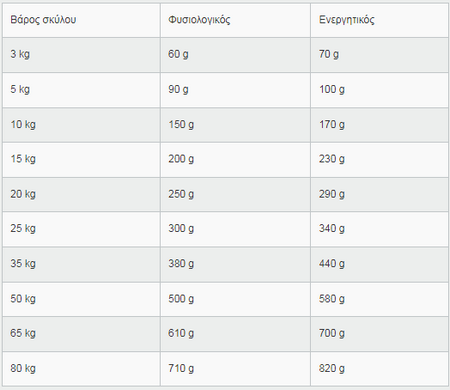Click the '150 g' cell
This screenshot has height=390, width=450.
point(235,125)
